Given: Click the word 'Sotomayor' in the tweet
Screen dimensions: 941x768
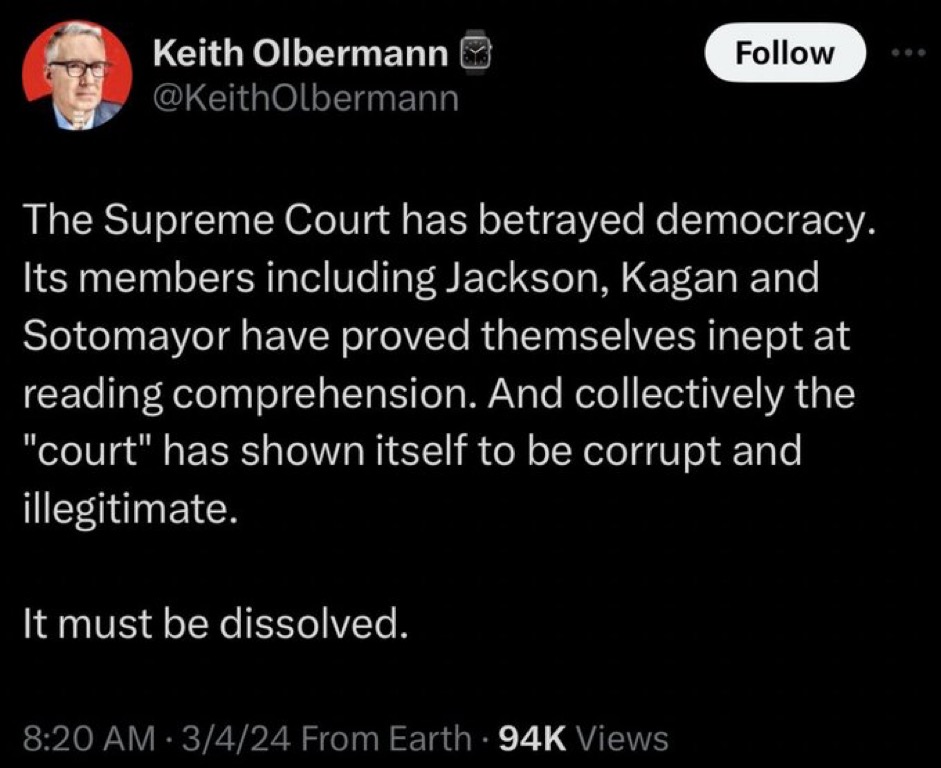Looking at the screenshot, I should 127,336.
